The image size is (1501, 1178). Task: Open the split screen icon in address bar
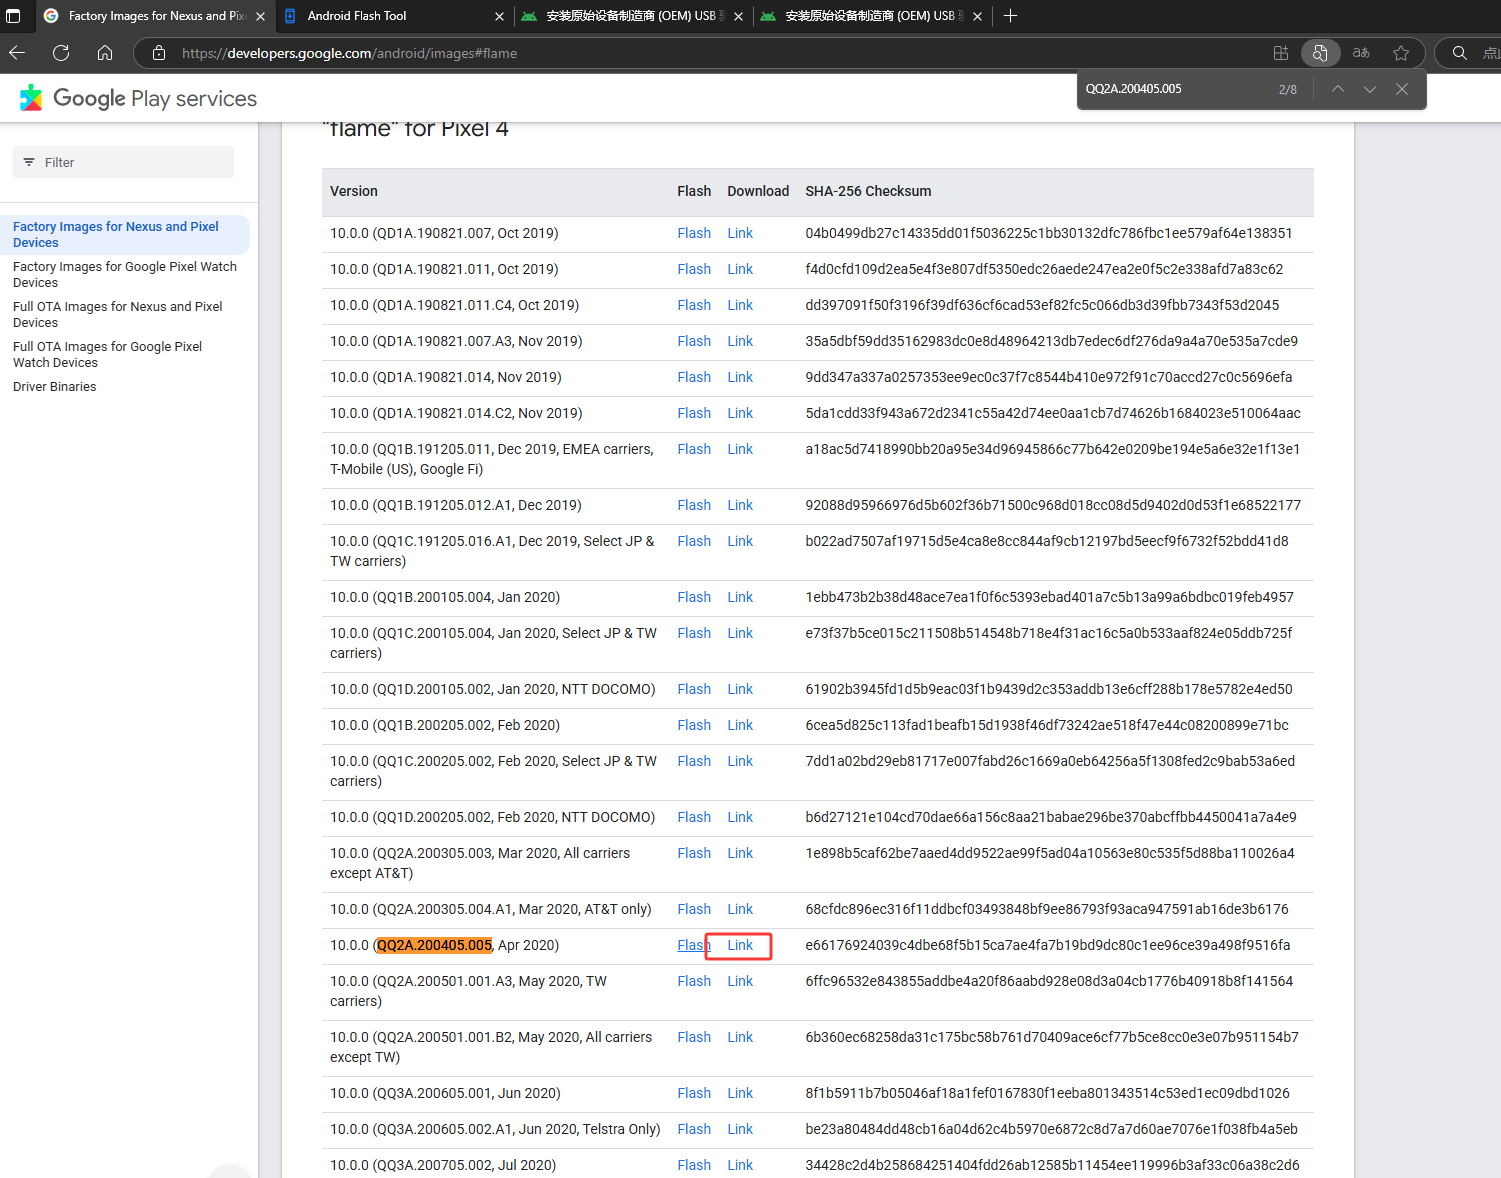[x=1280, y=53]
